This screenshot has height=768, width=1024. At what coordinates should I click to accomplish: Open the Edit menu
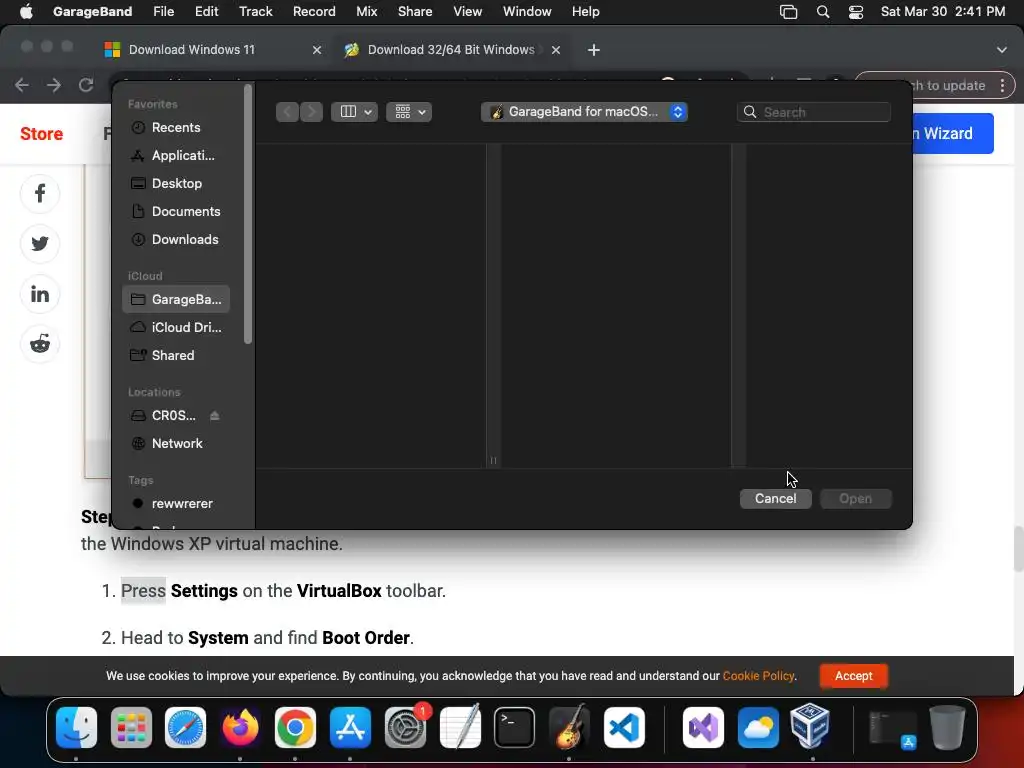(206, 11)
